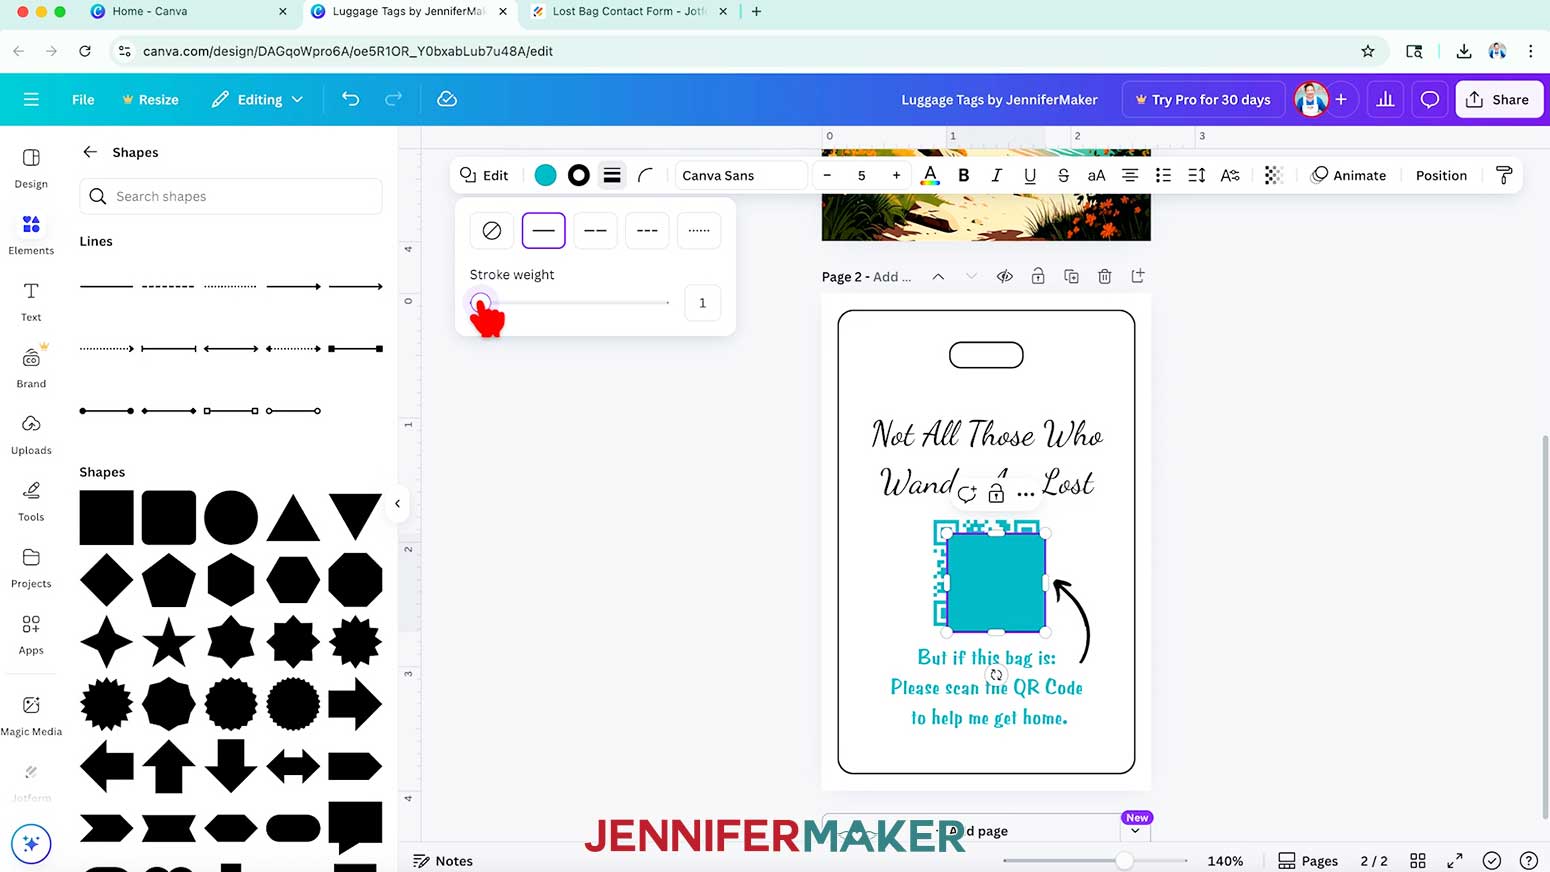Click the Share button
This screenshot has width=1550, height=872.
click(x=1498, y=99)
